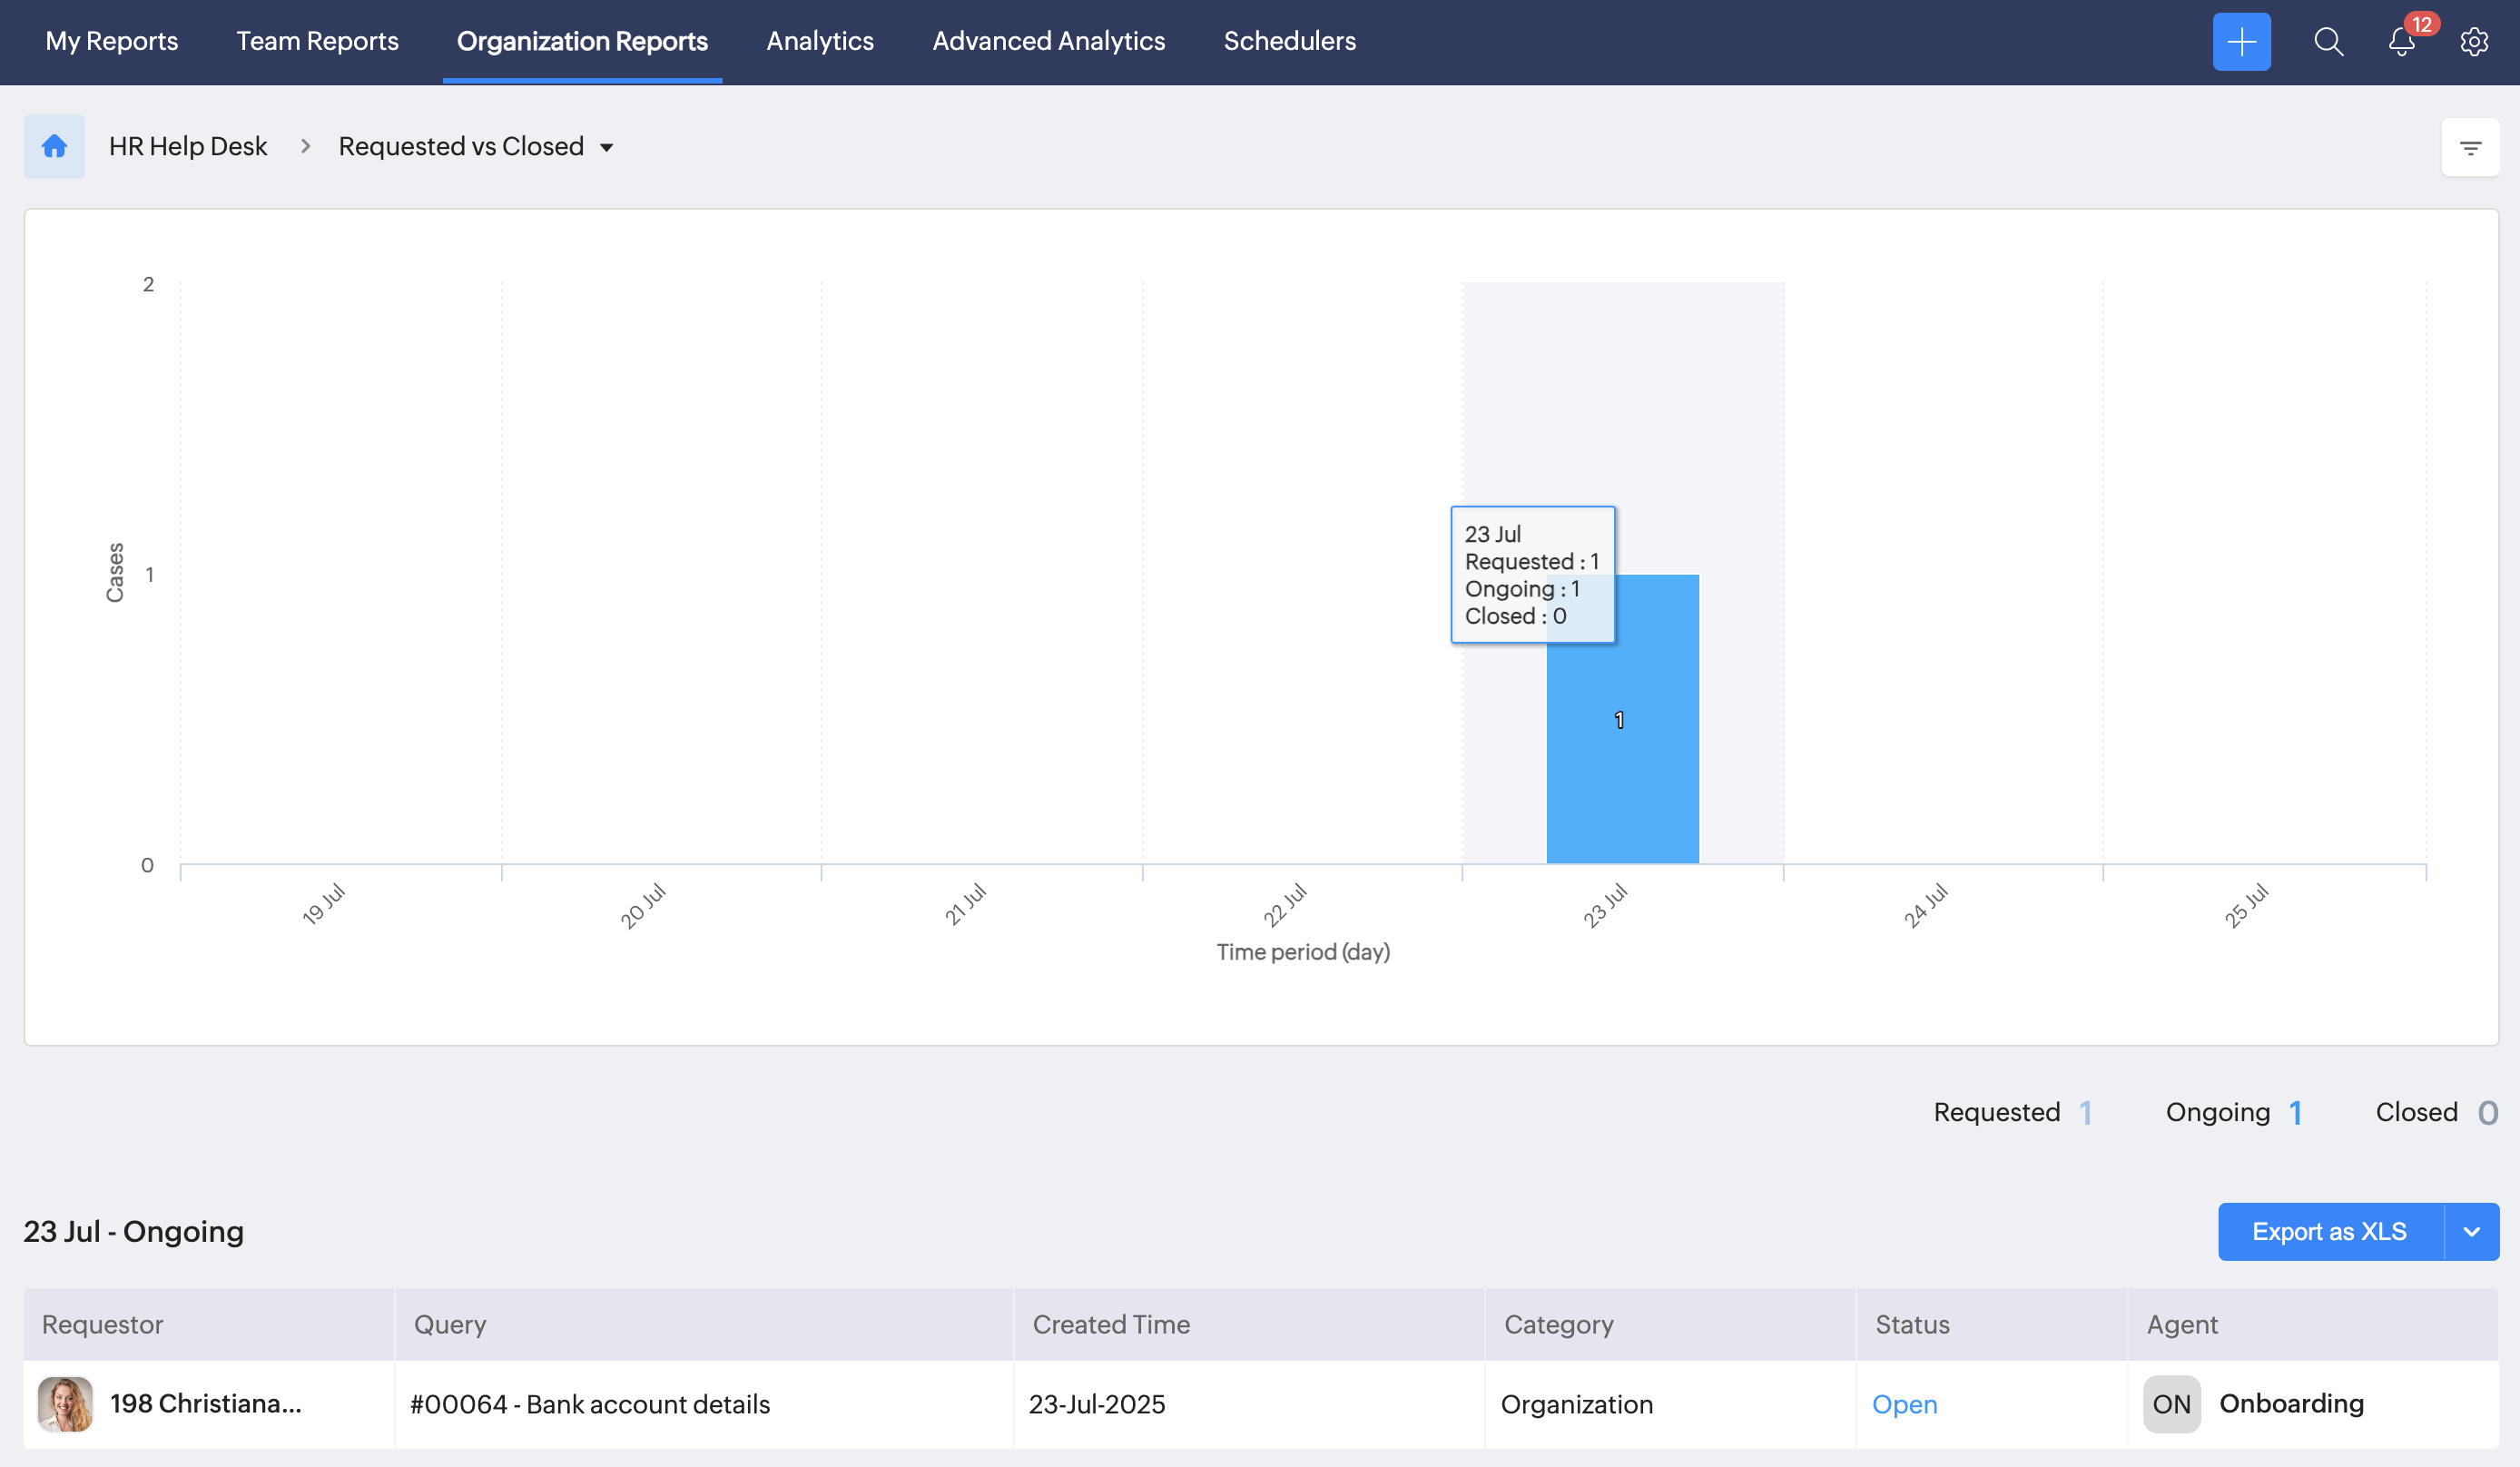Open Export as XLS dropdown arrow
The width and height of the screenshot is (2520, 1467).
pyautogui.click(x=2471, y=1231)
